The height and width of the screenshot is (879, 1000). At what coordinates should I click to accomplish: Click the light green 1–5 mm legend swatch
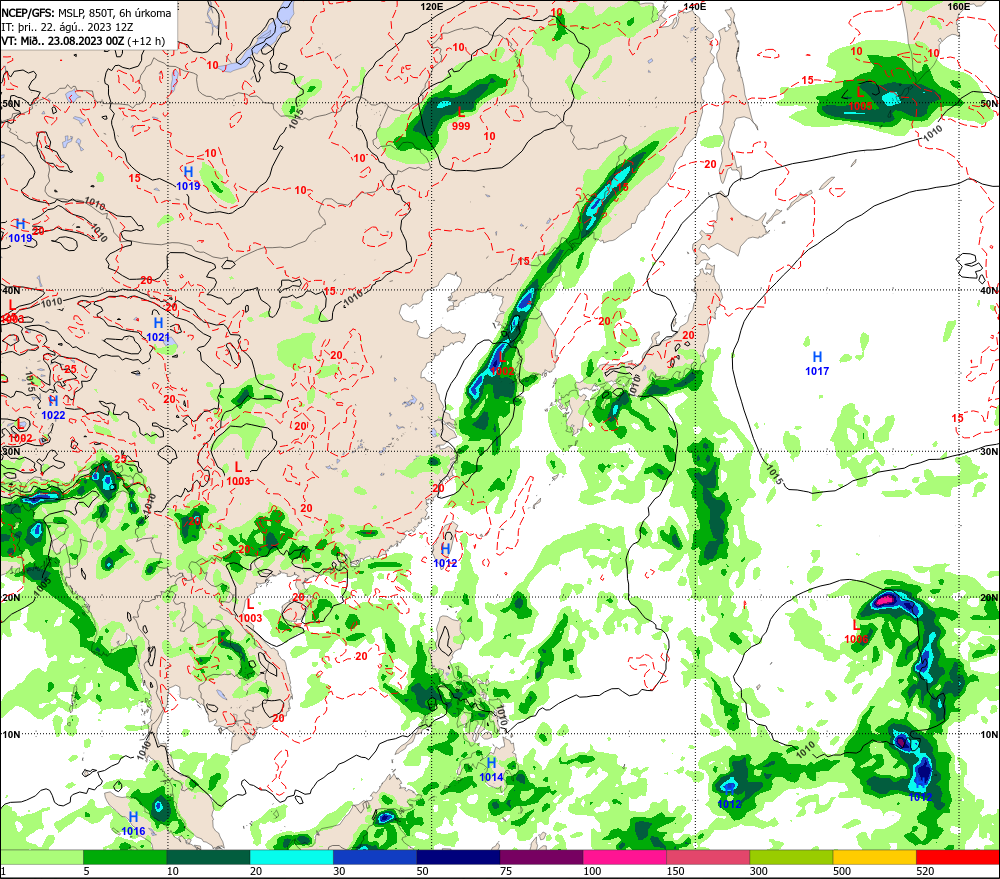click(41, 857)
